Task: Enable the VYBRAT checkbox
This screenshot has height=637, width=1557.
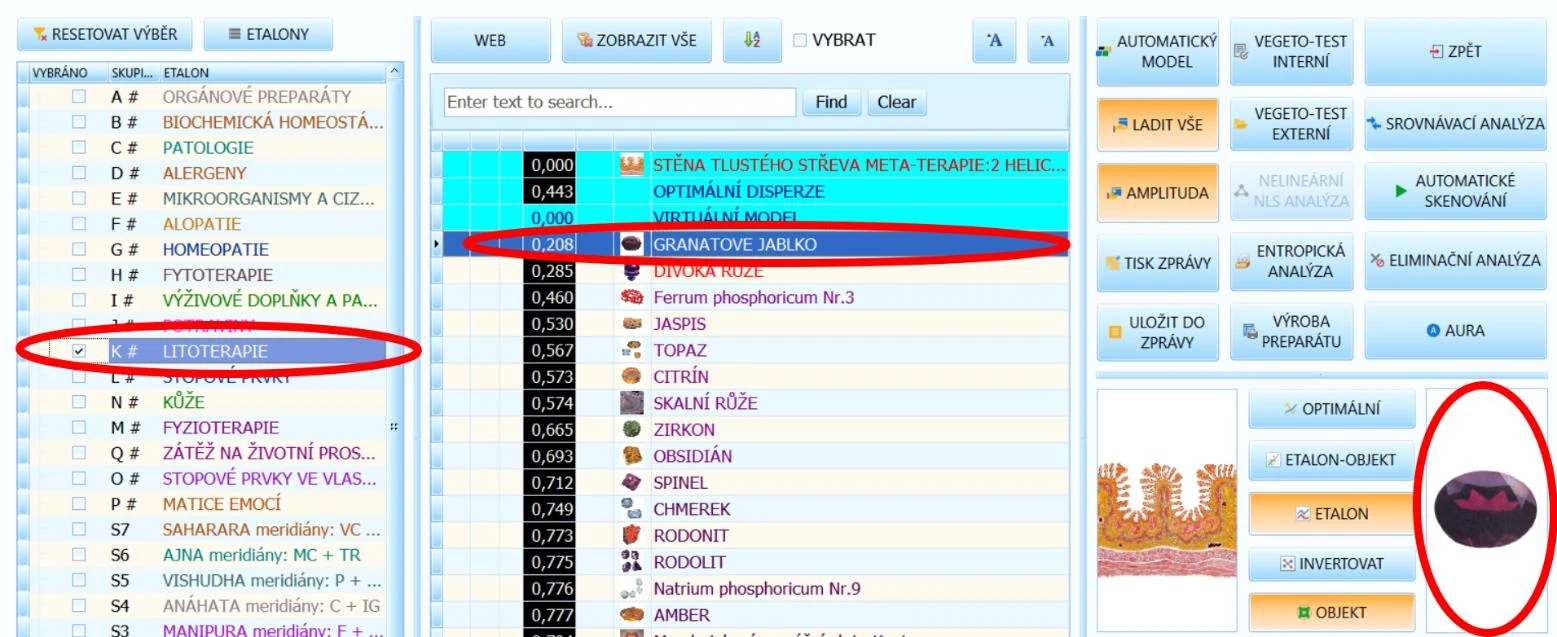Action: (x=800, y=41)
